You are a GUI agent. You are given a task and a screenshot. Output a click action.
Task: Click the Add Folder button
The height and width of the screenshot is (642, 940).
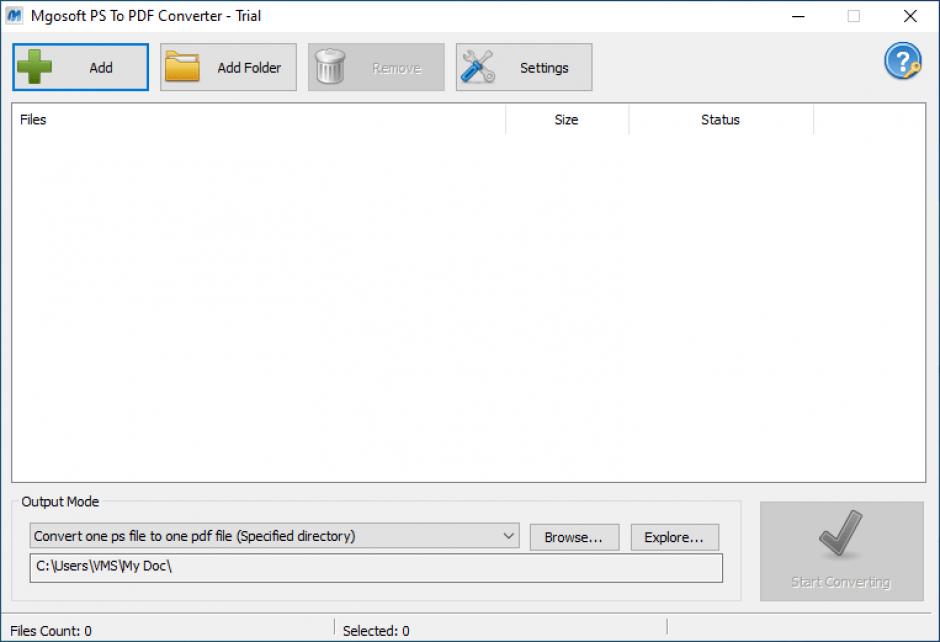228,67
